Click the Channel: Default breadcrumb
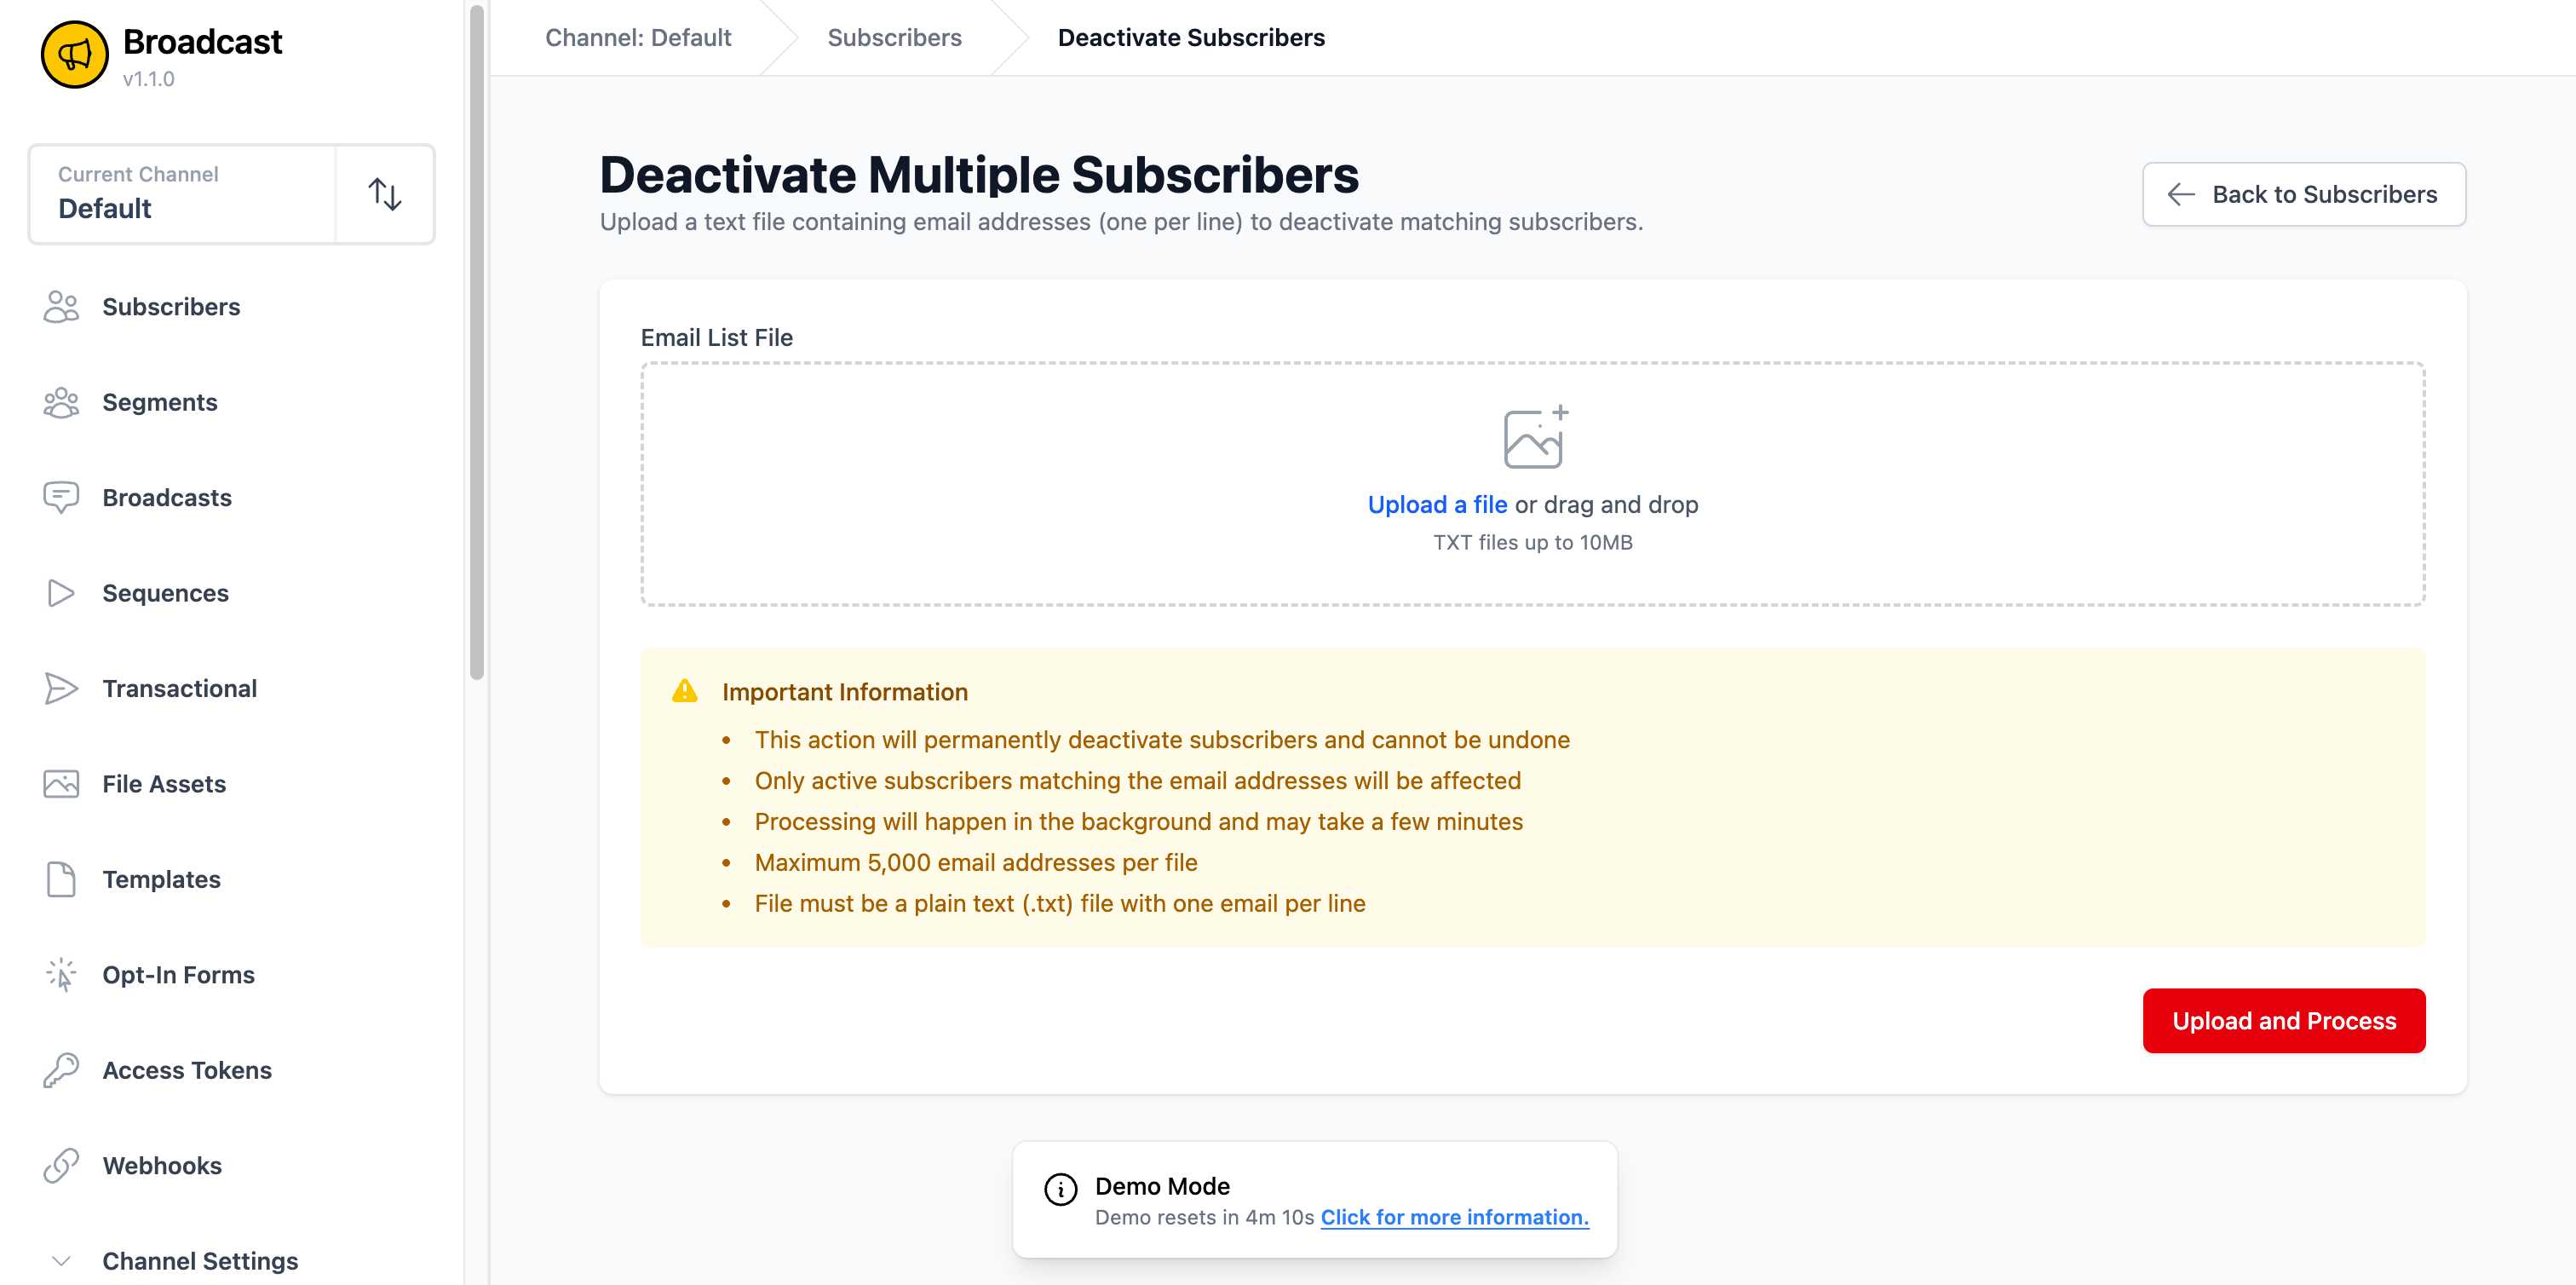 click(x=638, y=38)
